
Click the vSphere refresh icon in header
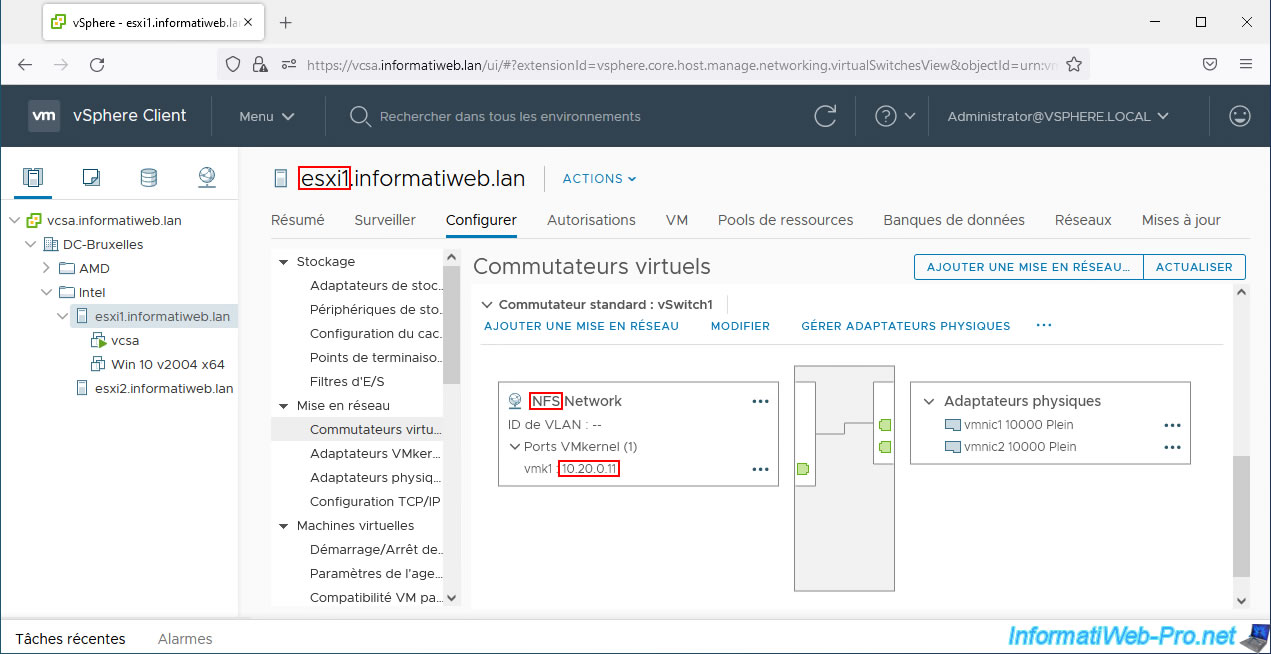coord(825,116)
